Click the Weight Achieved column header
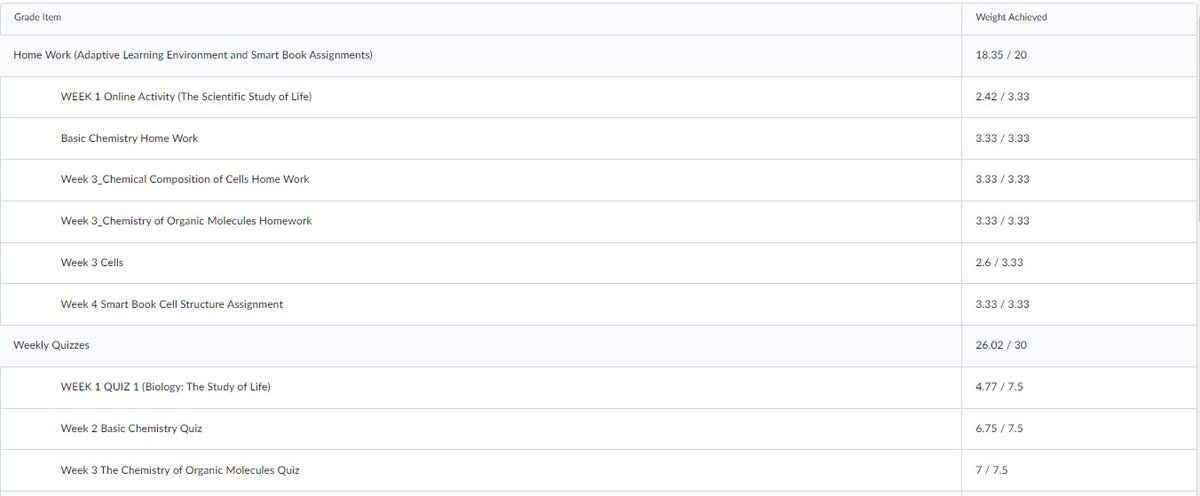 [x=1011, y=18]
